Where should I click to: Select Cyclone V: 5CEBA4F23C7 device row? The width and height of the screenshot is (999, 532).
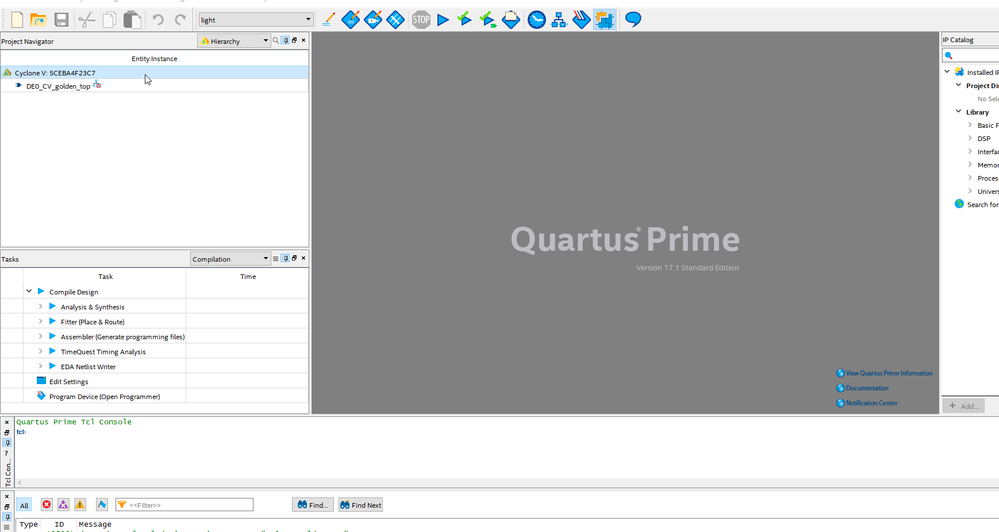(x=154, y=73)
